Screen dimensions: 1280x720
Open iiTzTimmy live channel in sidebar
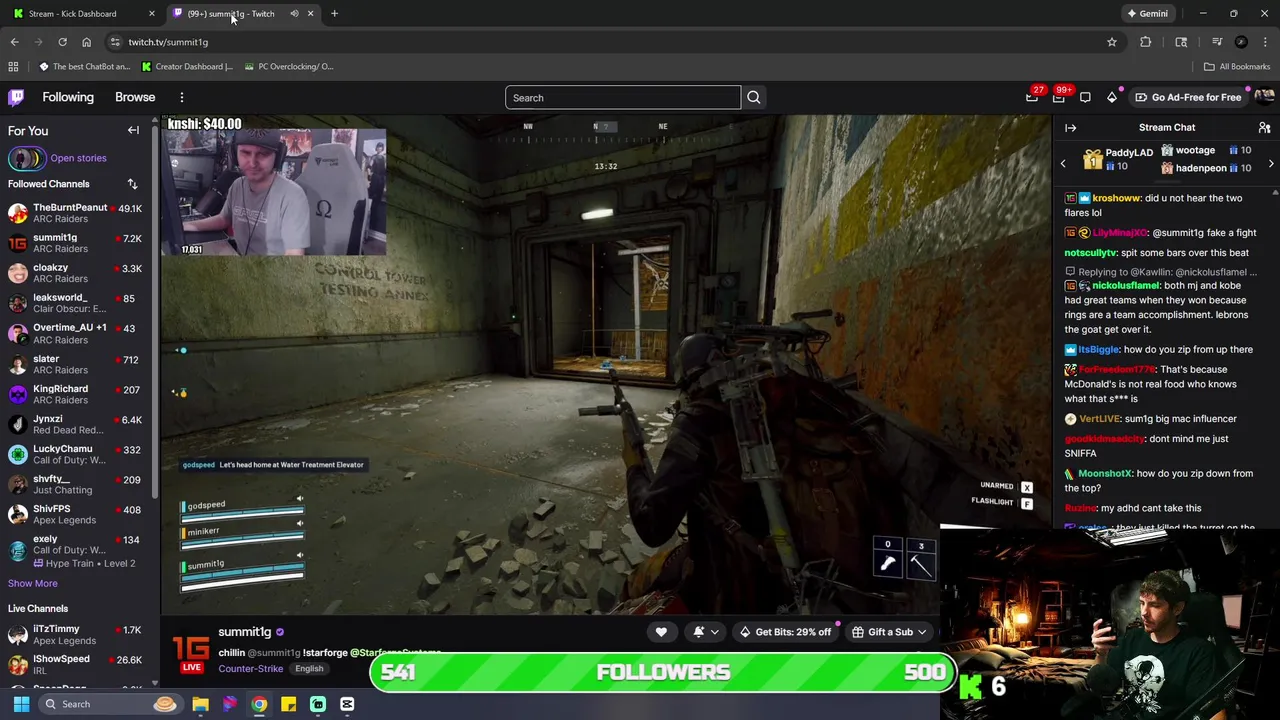point(78,635)
